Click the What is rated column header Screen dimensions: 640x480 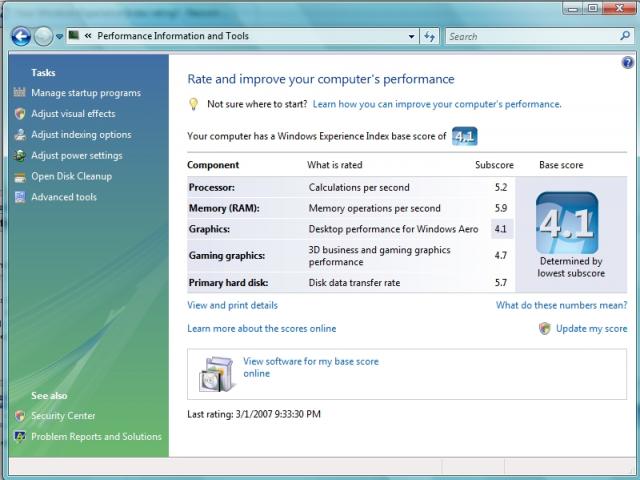[335, 165]
